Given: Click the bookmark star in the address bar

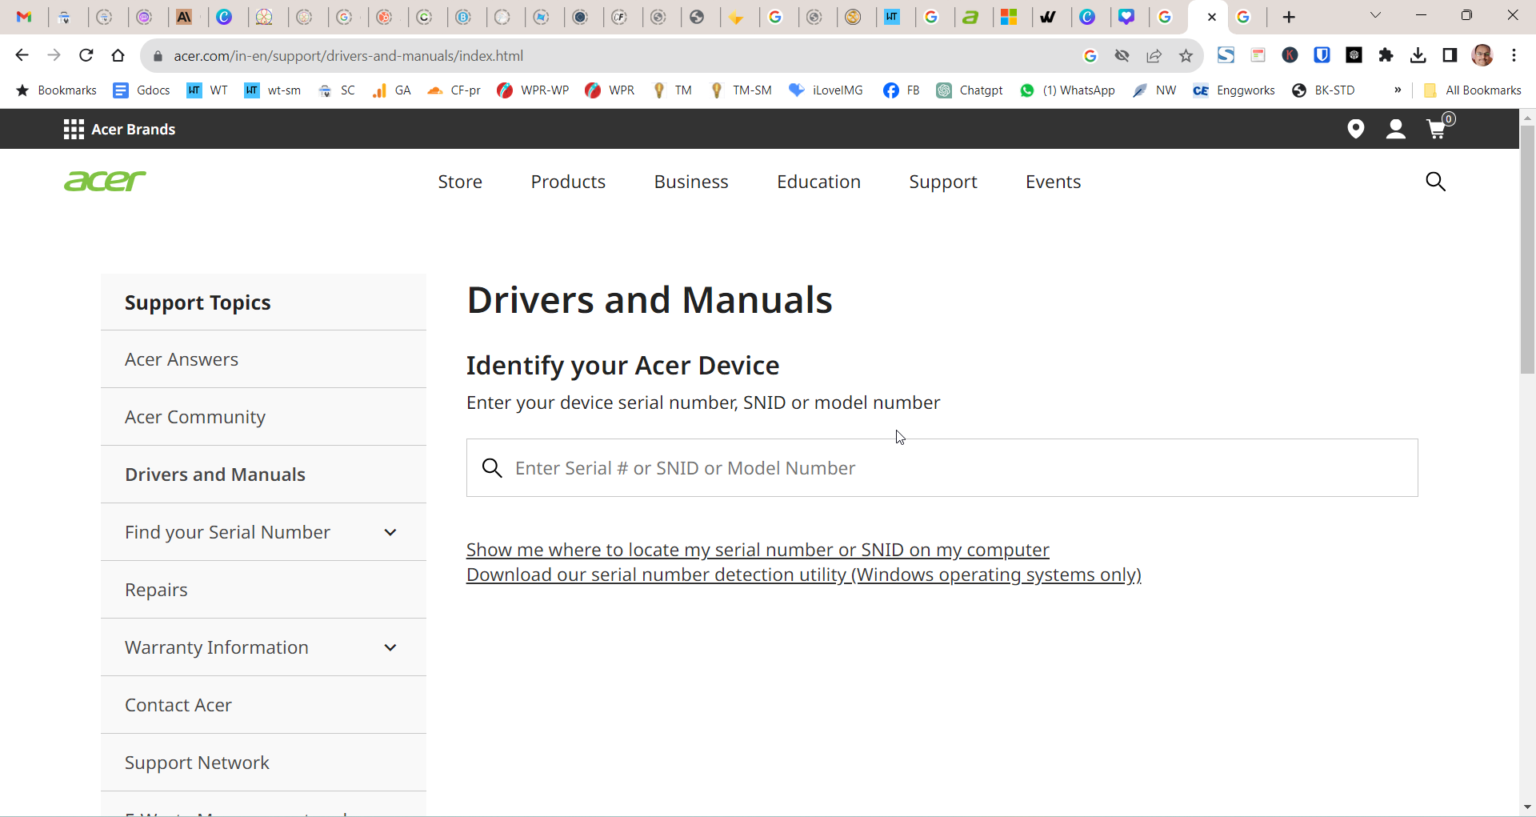Looking at the screenshot, I should [x=1186, y=55].
